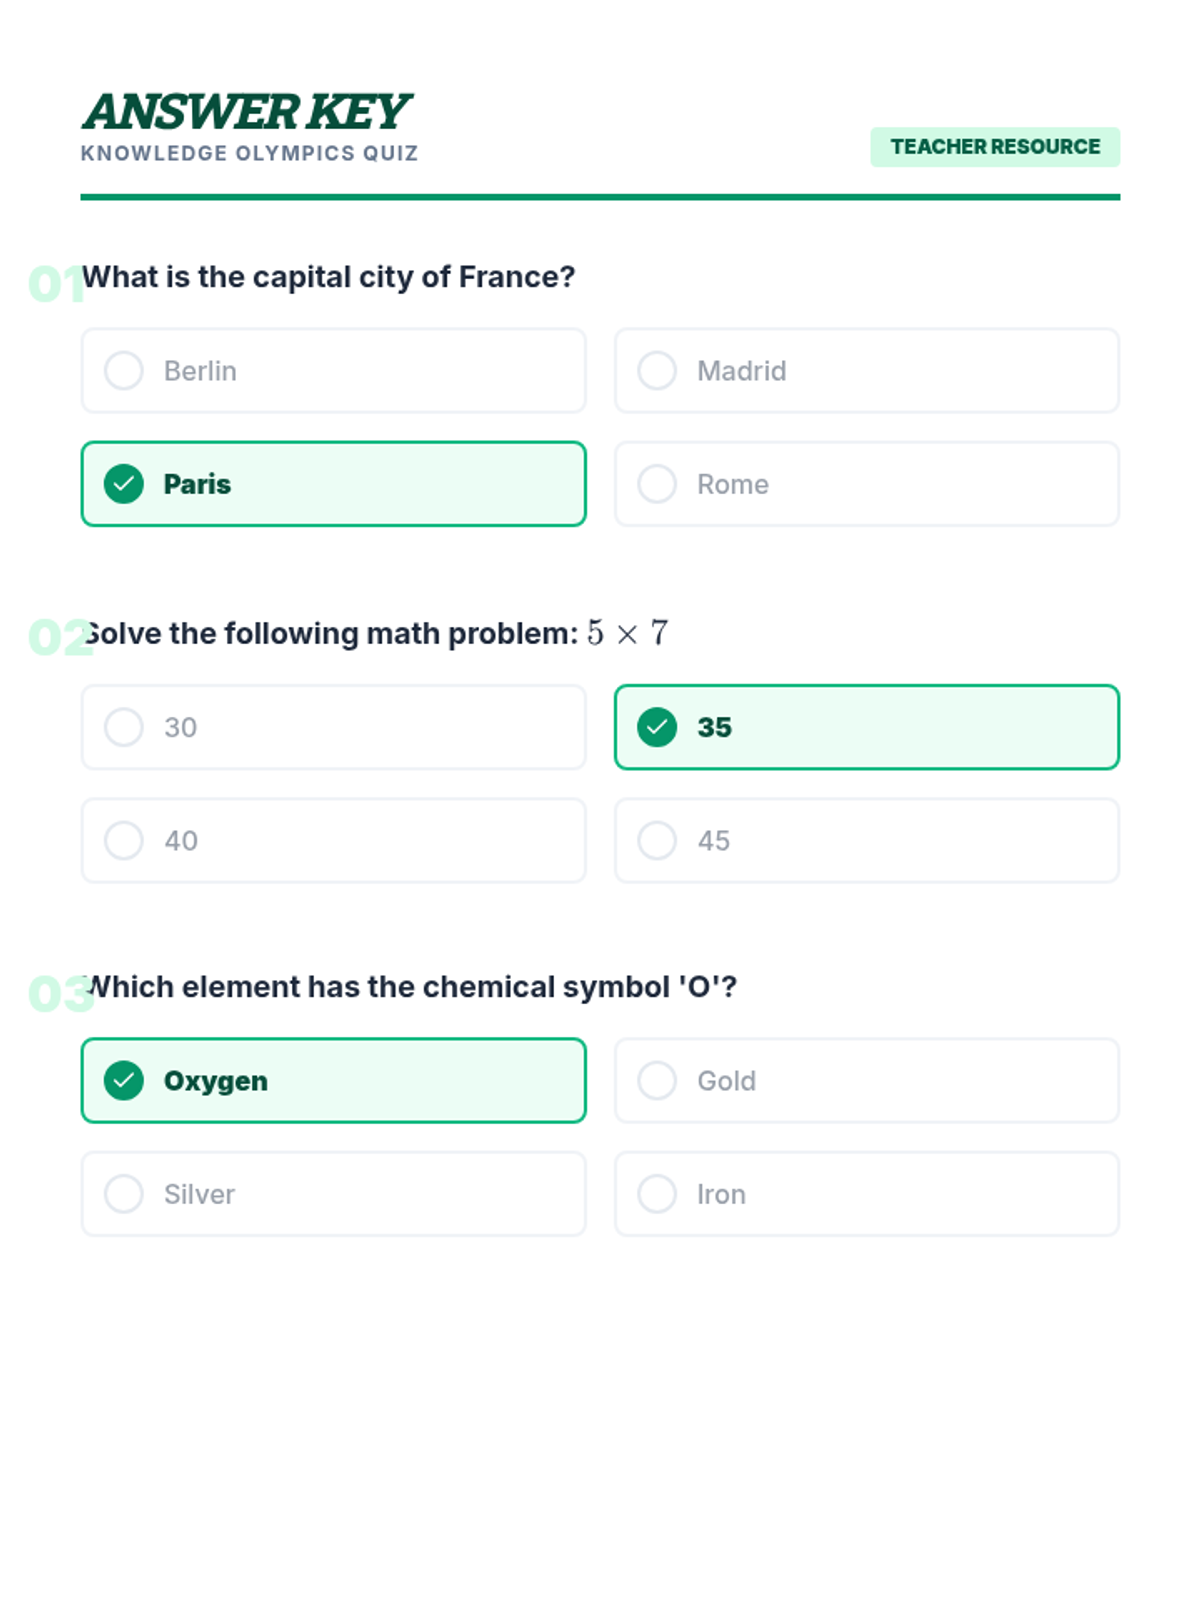
Task: Click the Teacher Resource badge
Action: point(995,147)
